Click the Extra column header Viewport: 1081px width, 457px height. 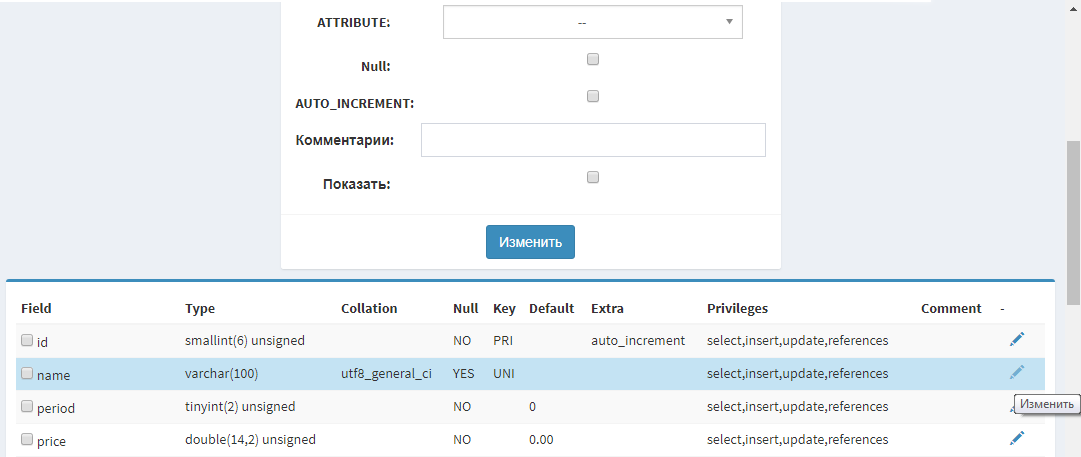coord(607,309)
